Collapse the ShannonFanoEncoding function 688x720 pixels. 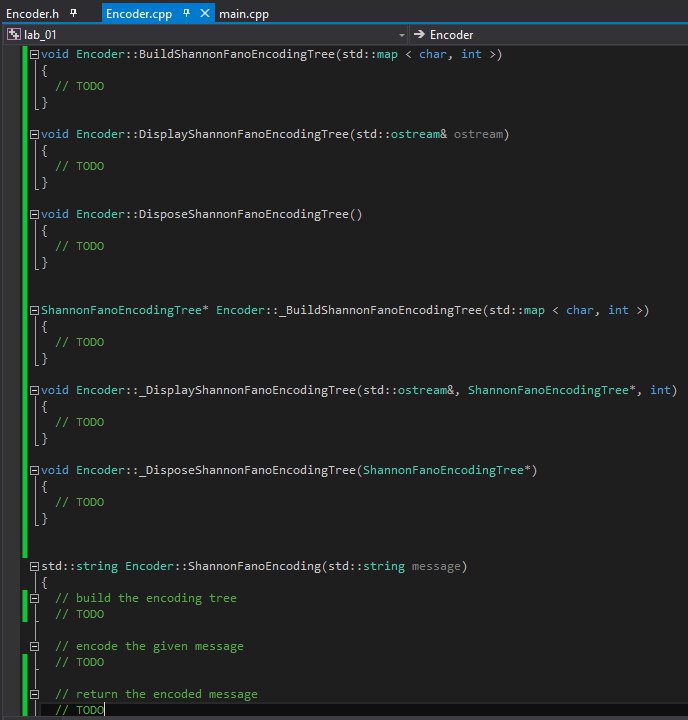tap(34, 567)
